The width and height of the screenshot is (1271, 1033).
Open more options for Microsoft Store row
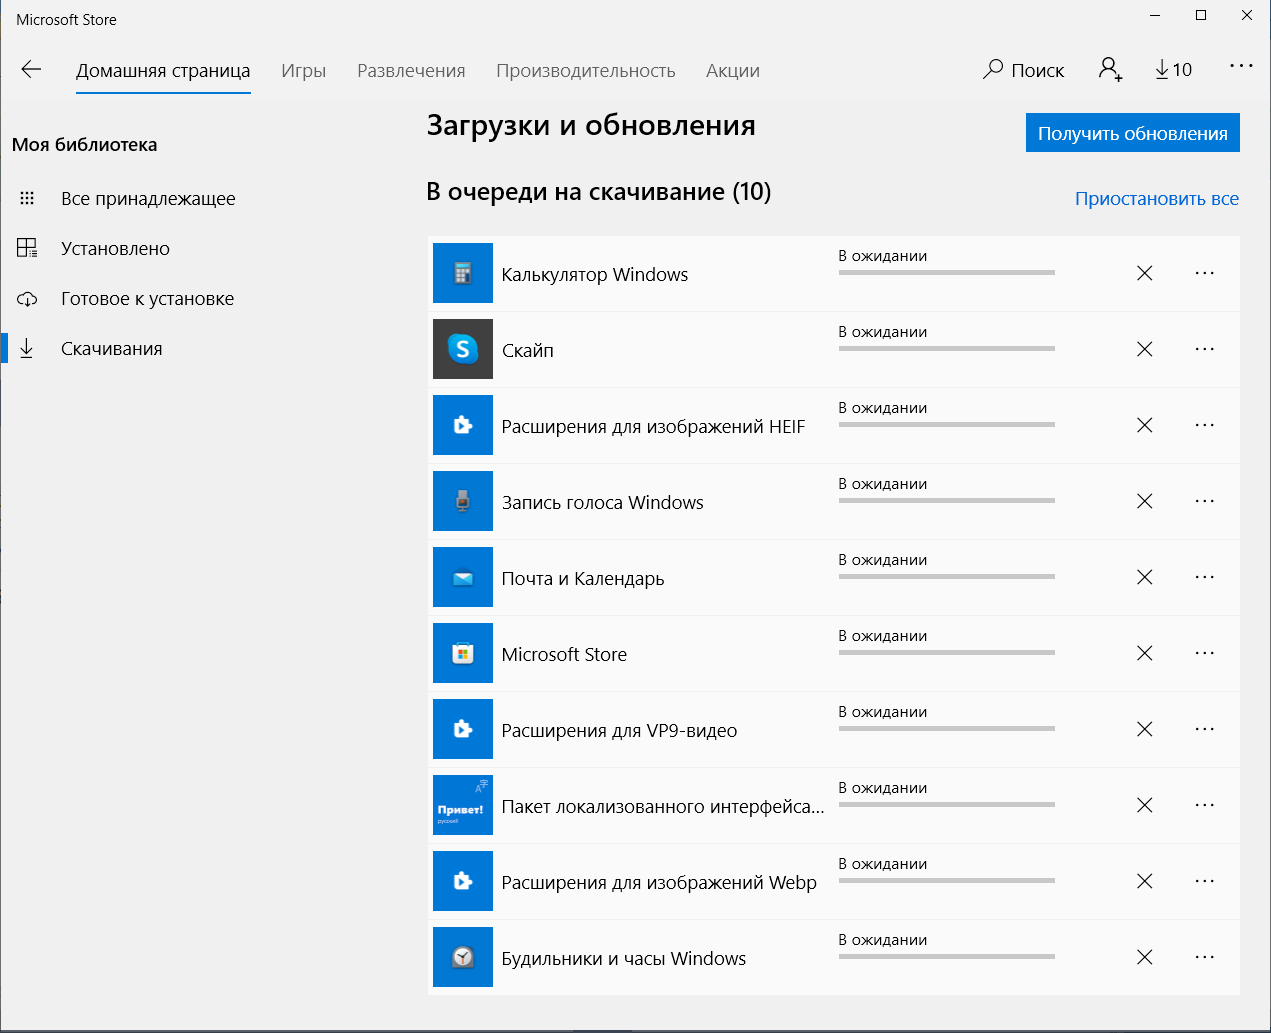click(1205, 653)
